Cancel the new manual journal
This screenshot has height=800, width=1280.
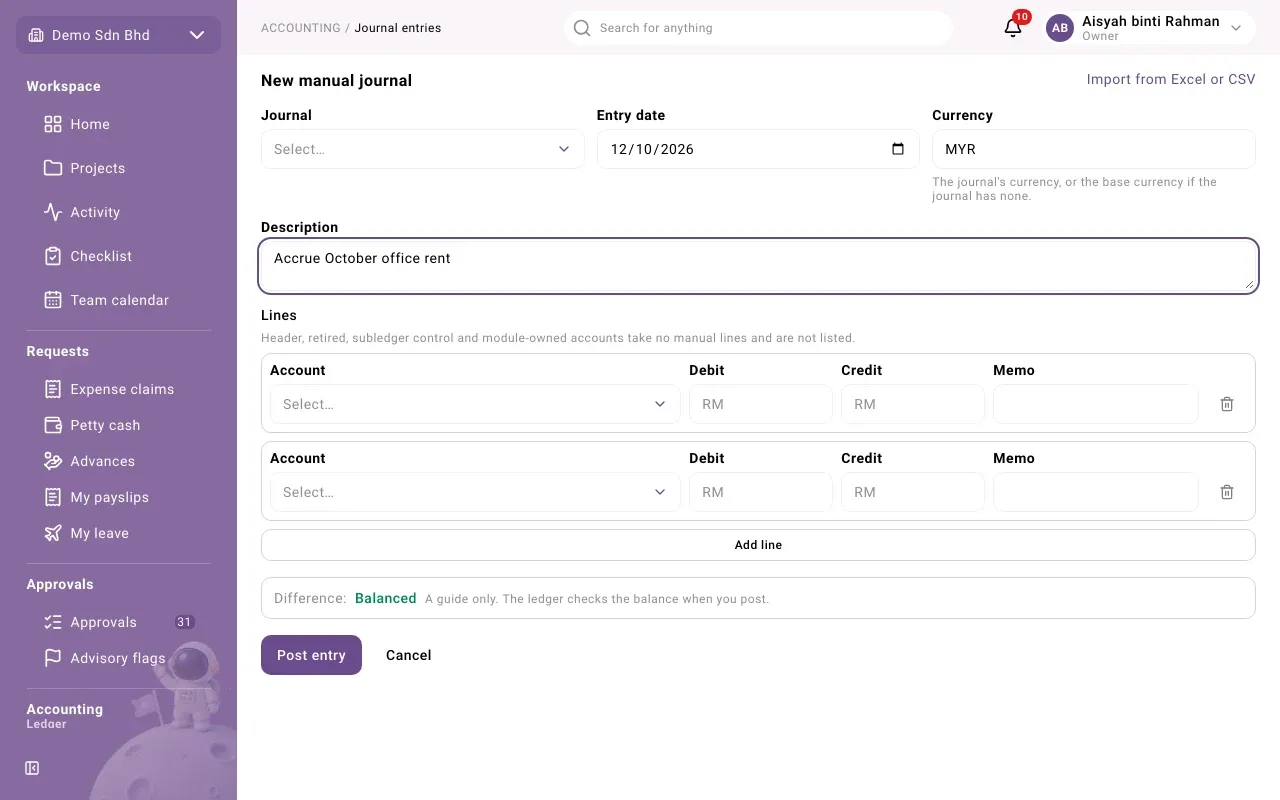(x=409, y=655)
